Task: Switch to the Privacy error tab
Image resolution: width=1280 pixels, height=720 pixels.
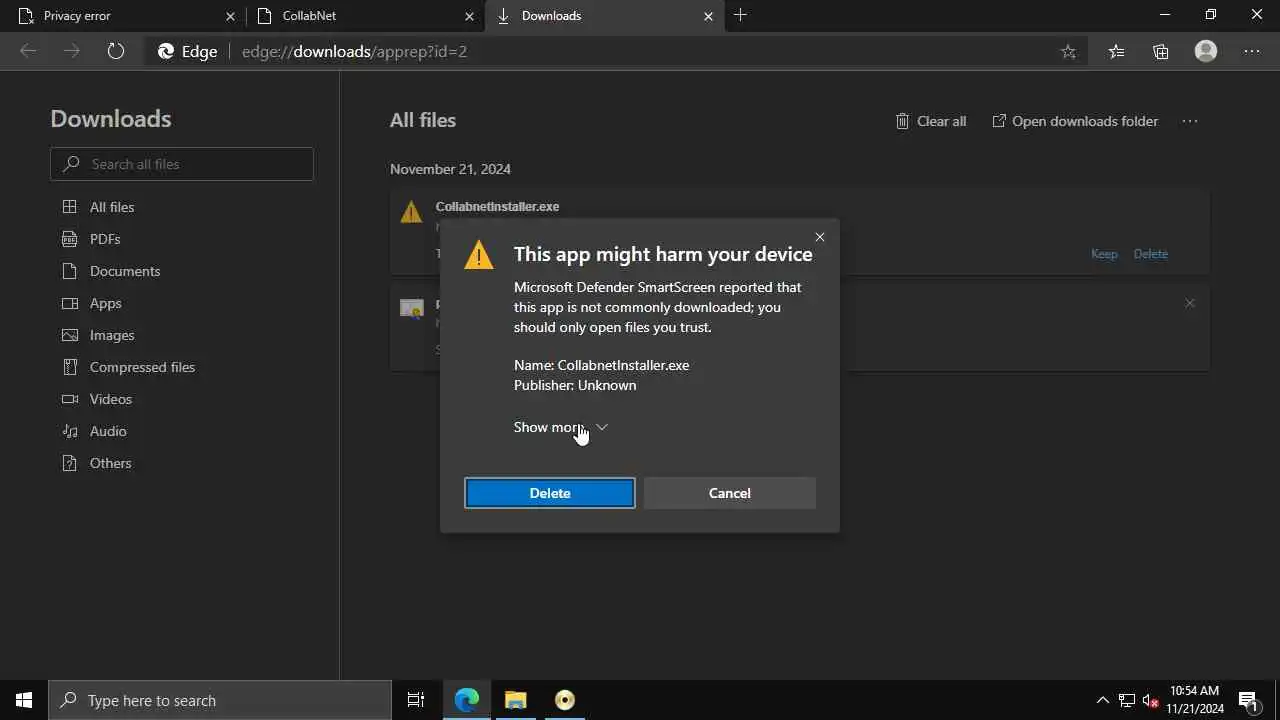Action: coord(124,16)
